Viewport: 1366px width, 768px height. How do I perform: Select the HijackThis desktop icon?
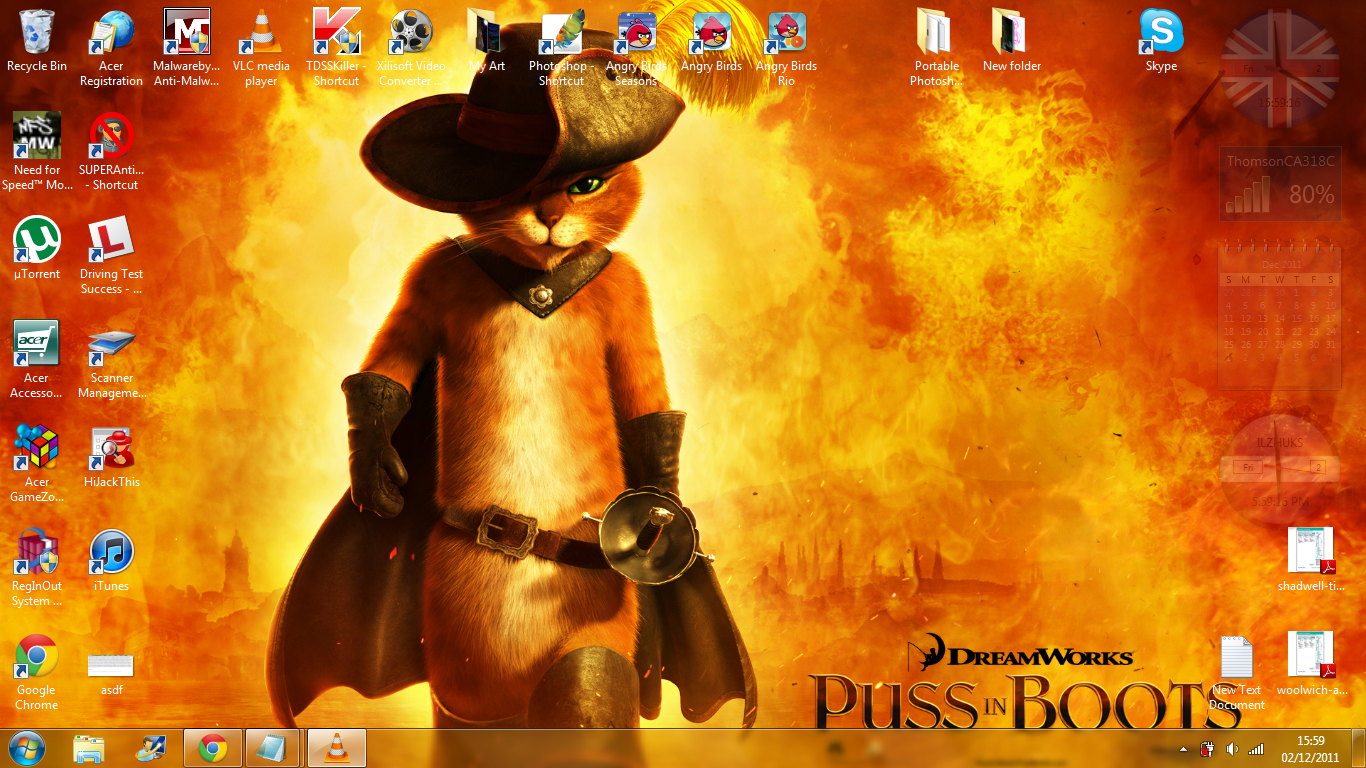click(111, 450)
